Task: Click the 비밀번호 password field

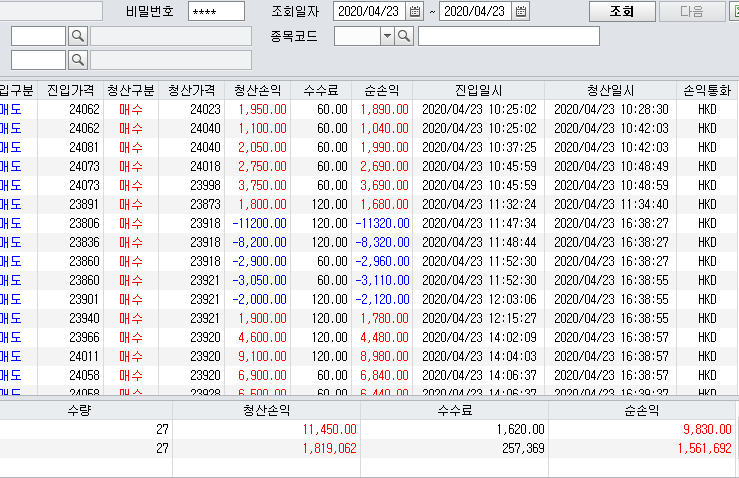Action: click(216, 12)
